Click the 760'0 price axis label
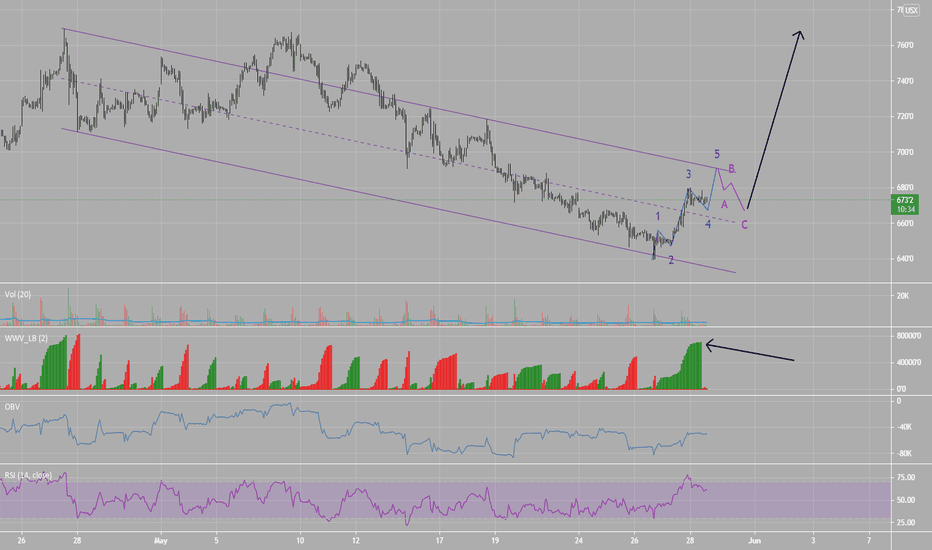Viewport: 932px width, 550px height. (905, 45)
